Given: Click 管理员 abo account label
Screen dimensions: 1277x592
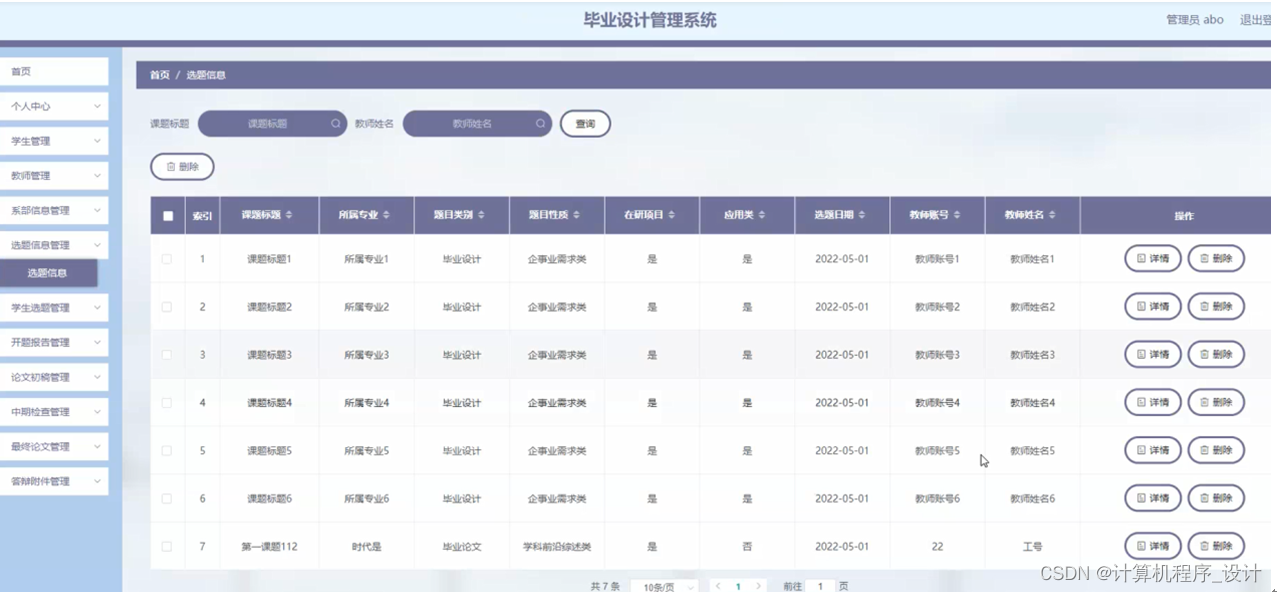Looking at the screenshot, I should (1195, 20).
